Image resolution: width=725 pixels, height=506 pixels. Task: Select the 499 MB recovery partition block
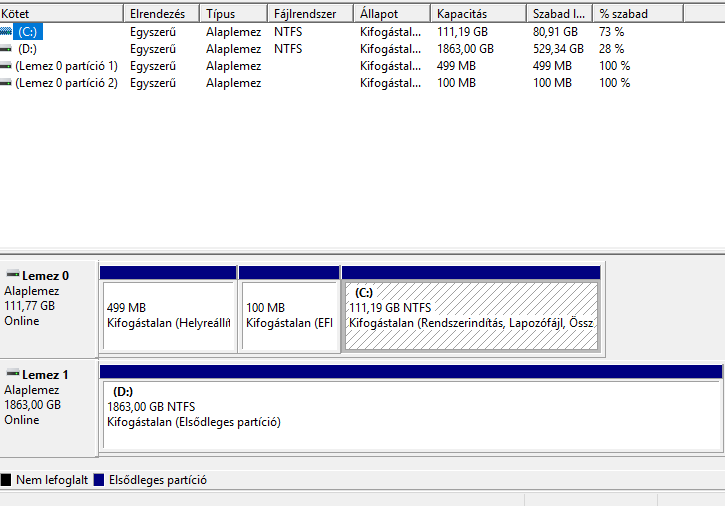(x=168, y=309)
